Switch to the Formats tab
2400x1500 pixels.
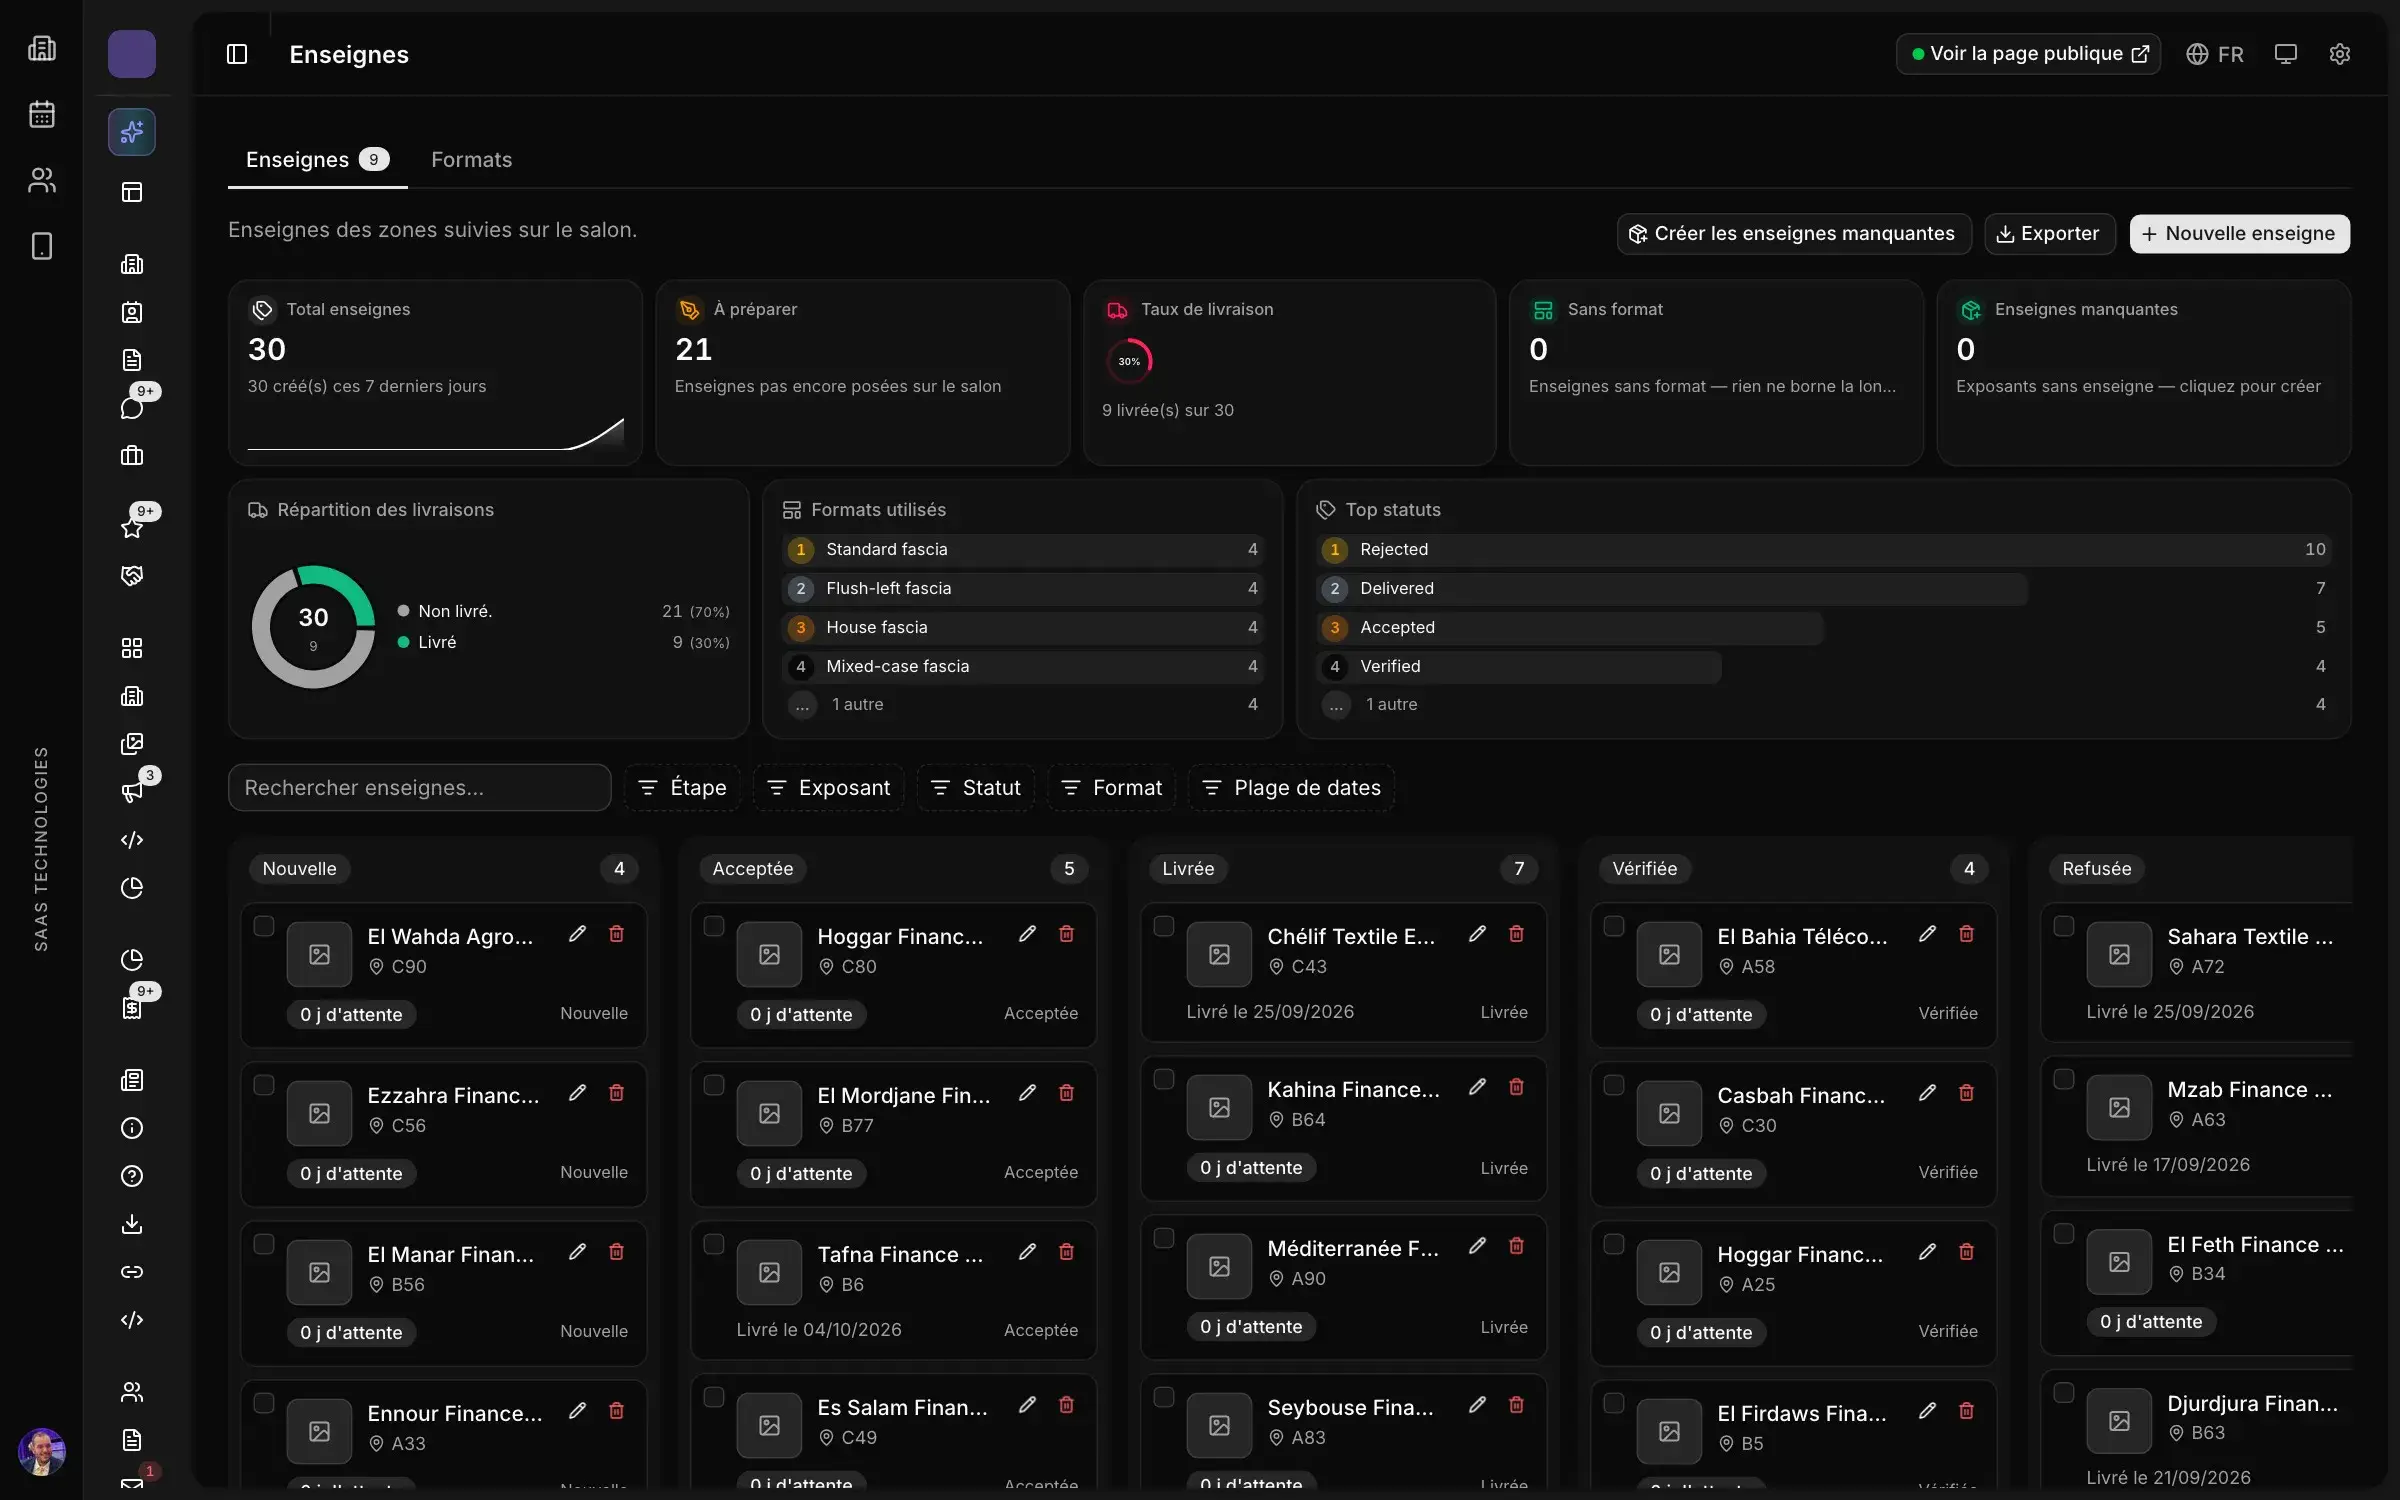tap(471, 160)
